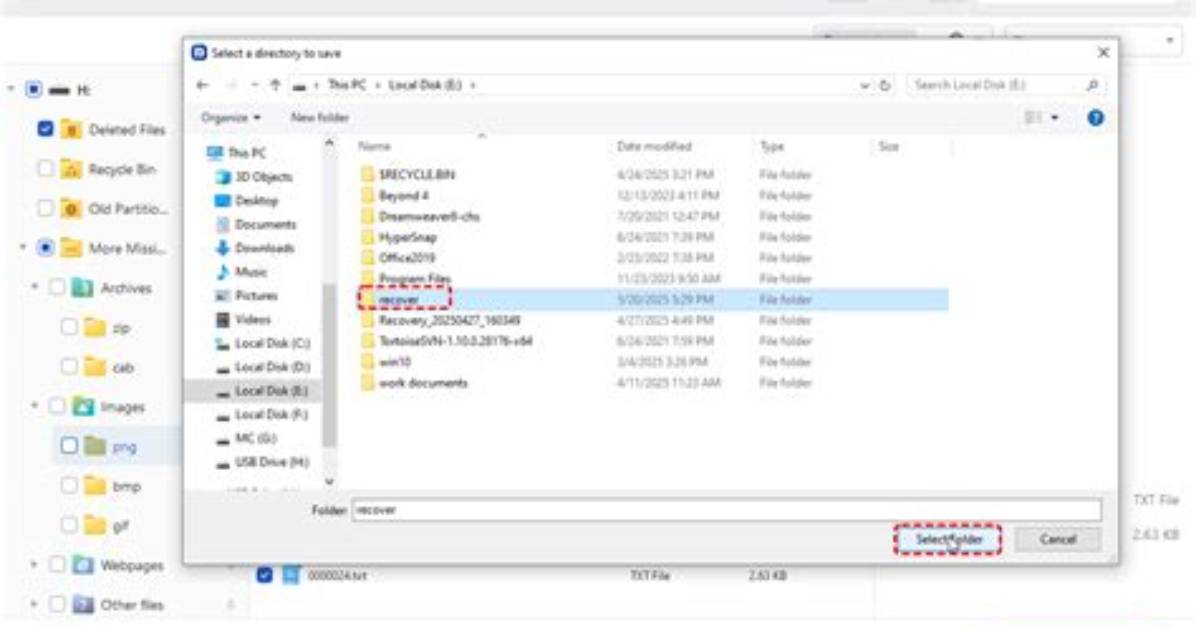The height and width of the screenshot is (628, 1196).
Task: Select Local Disk (C:) in navigation pane
Action: [263, 343]
